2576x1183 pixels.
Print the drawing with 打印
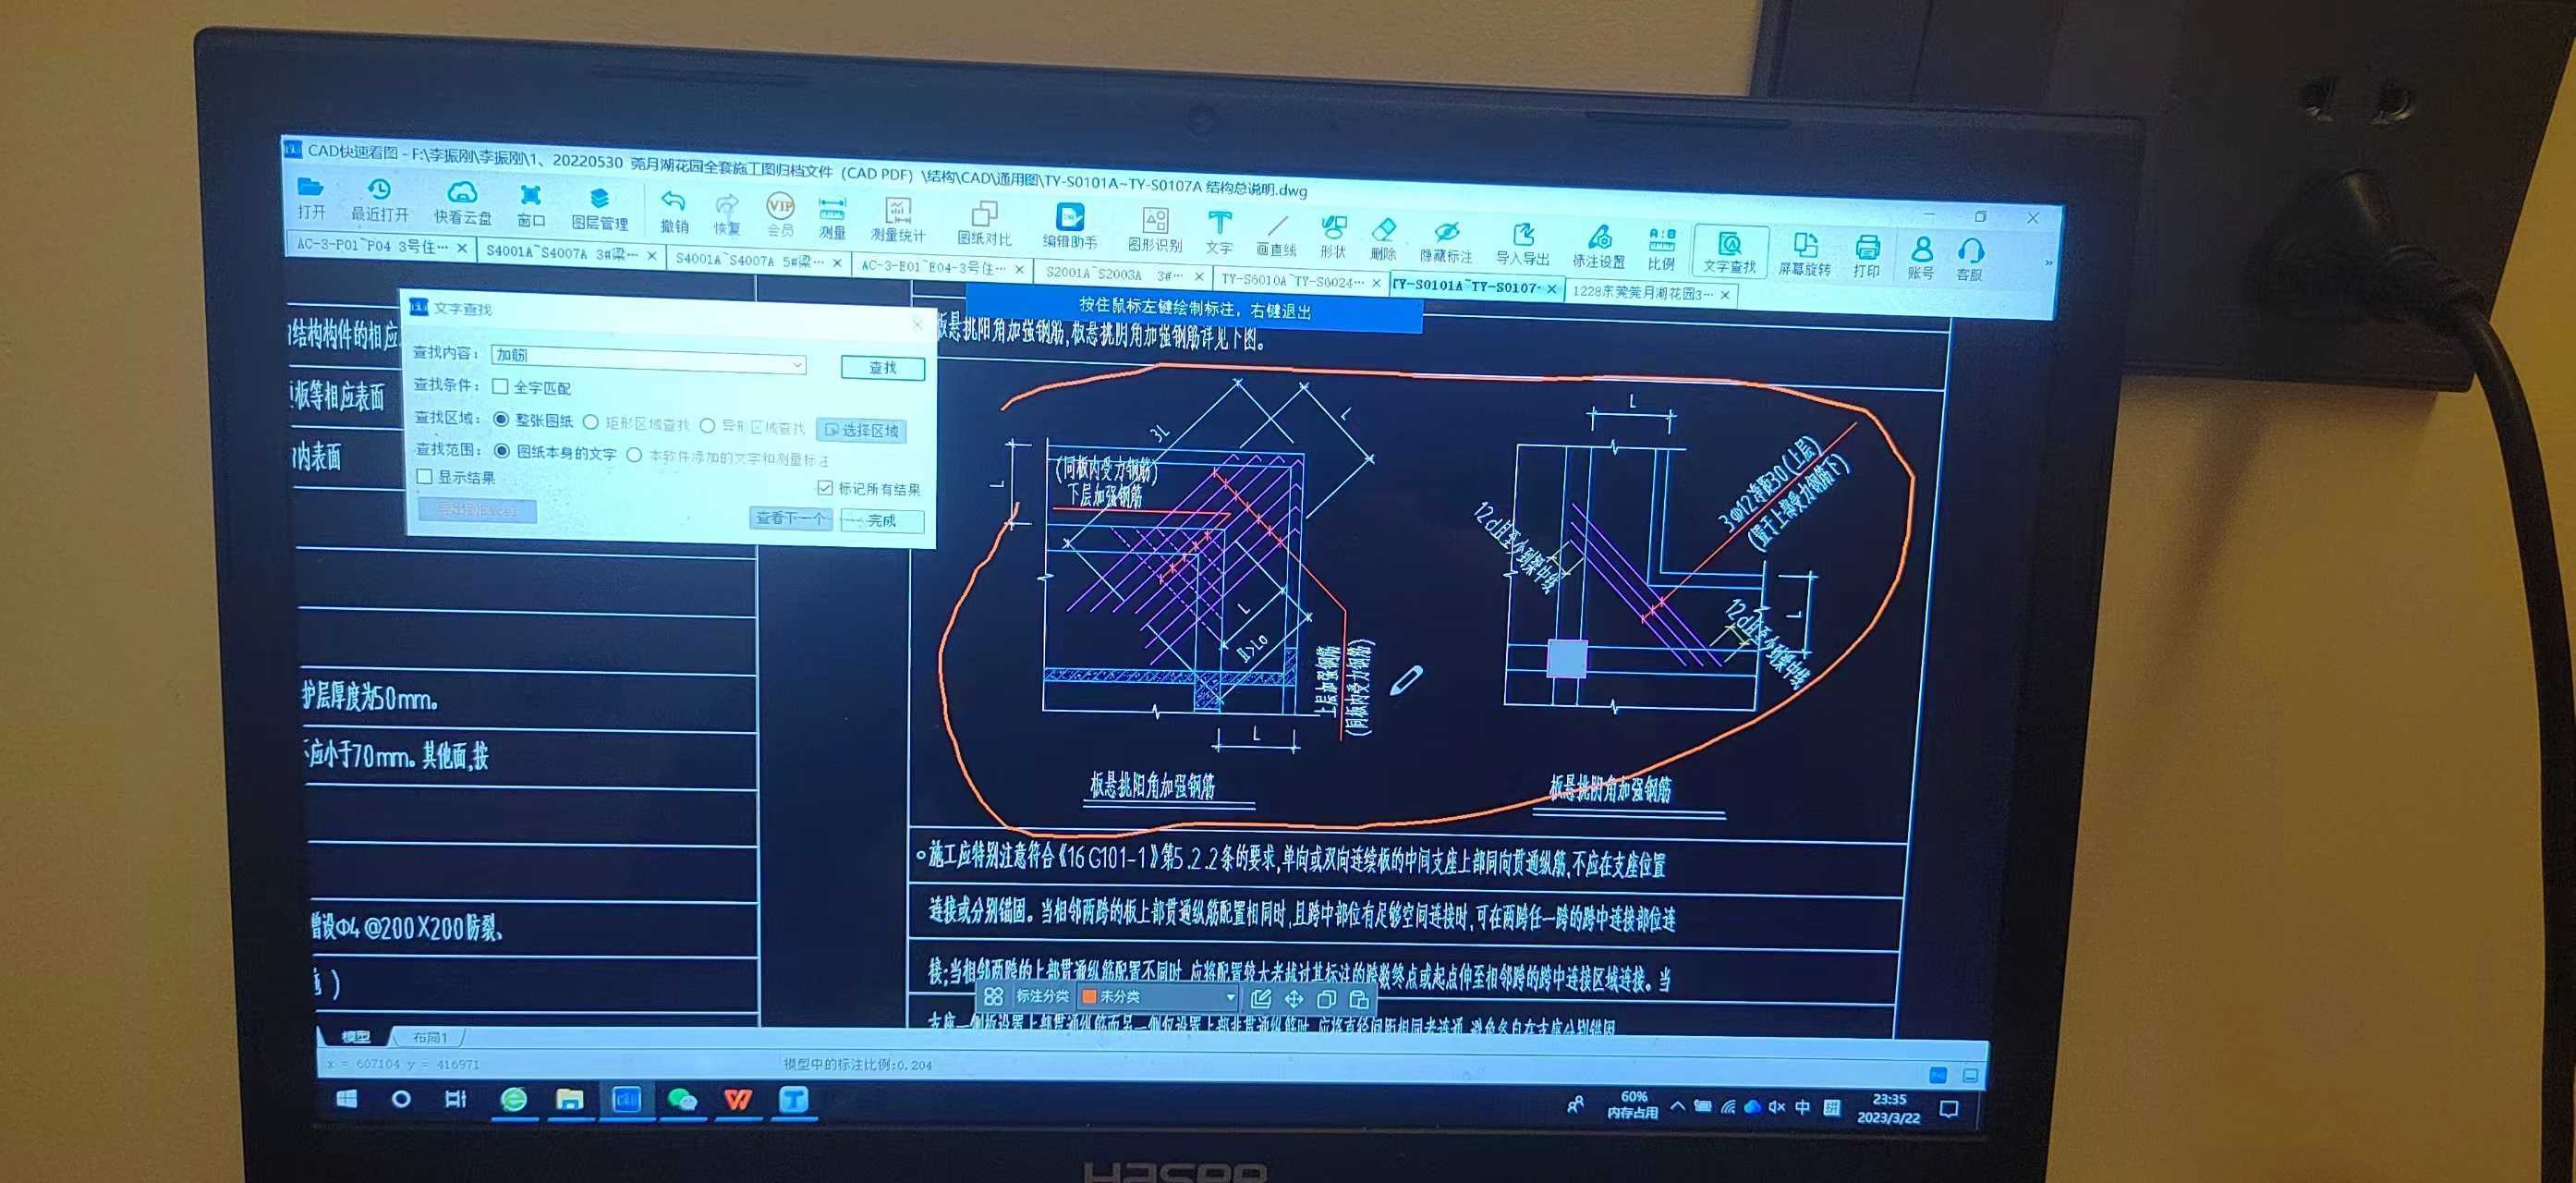1866,257
